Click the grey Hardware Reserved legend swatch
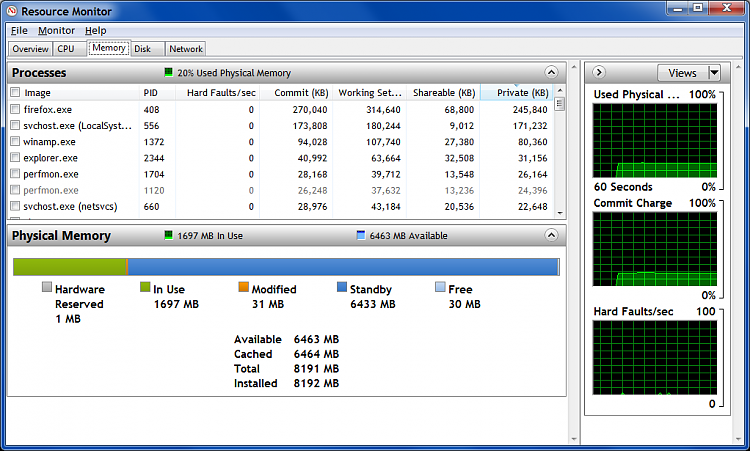750x451 pixels. click(46, 287)
